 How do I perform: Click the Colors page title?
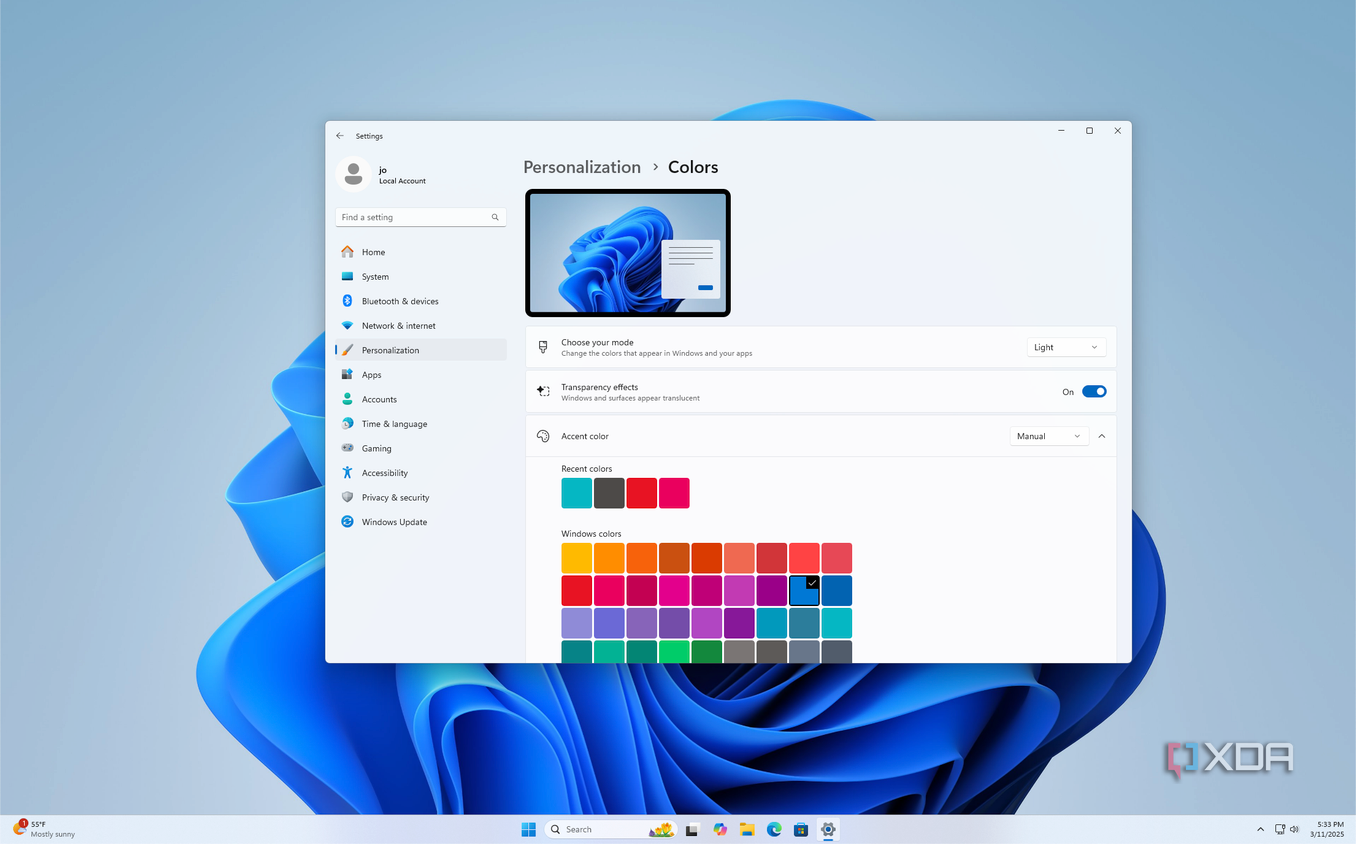693,167
